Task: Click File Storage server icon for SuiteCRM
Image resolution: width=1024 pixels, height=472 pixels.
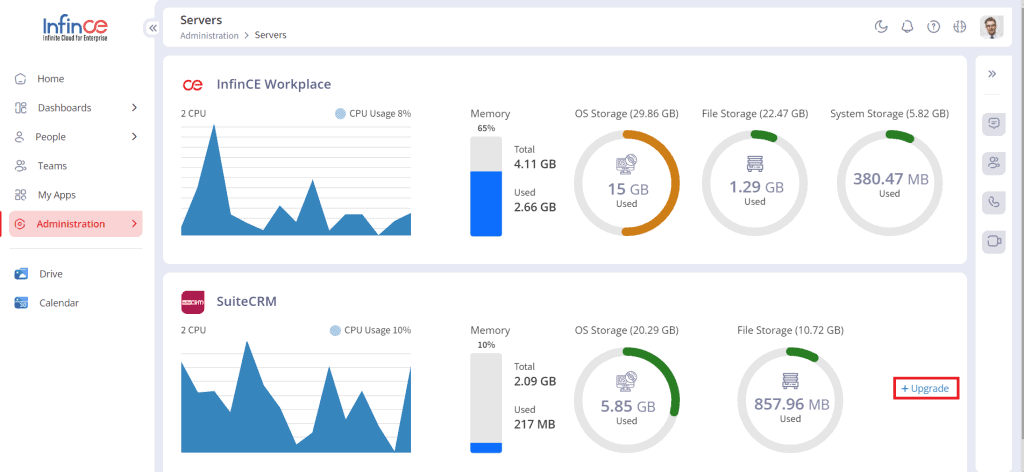Action: coord(790,381)
